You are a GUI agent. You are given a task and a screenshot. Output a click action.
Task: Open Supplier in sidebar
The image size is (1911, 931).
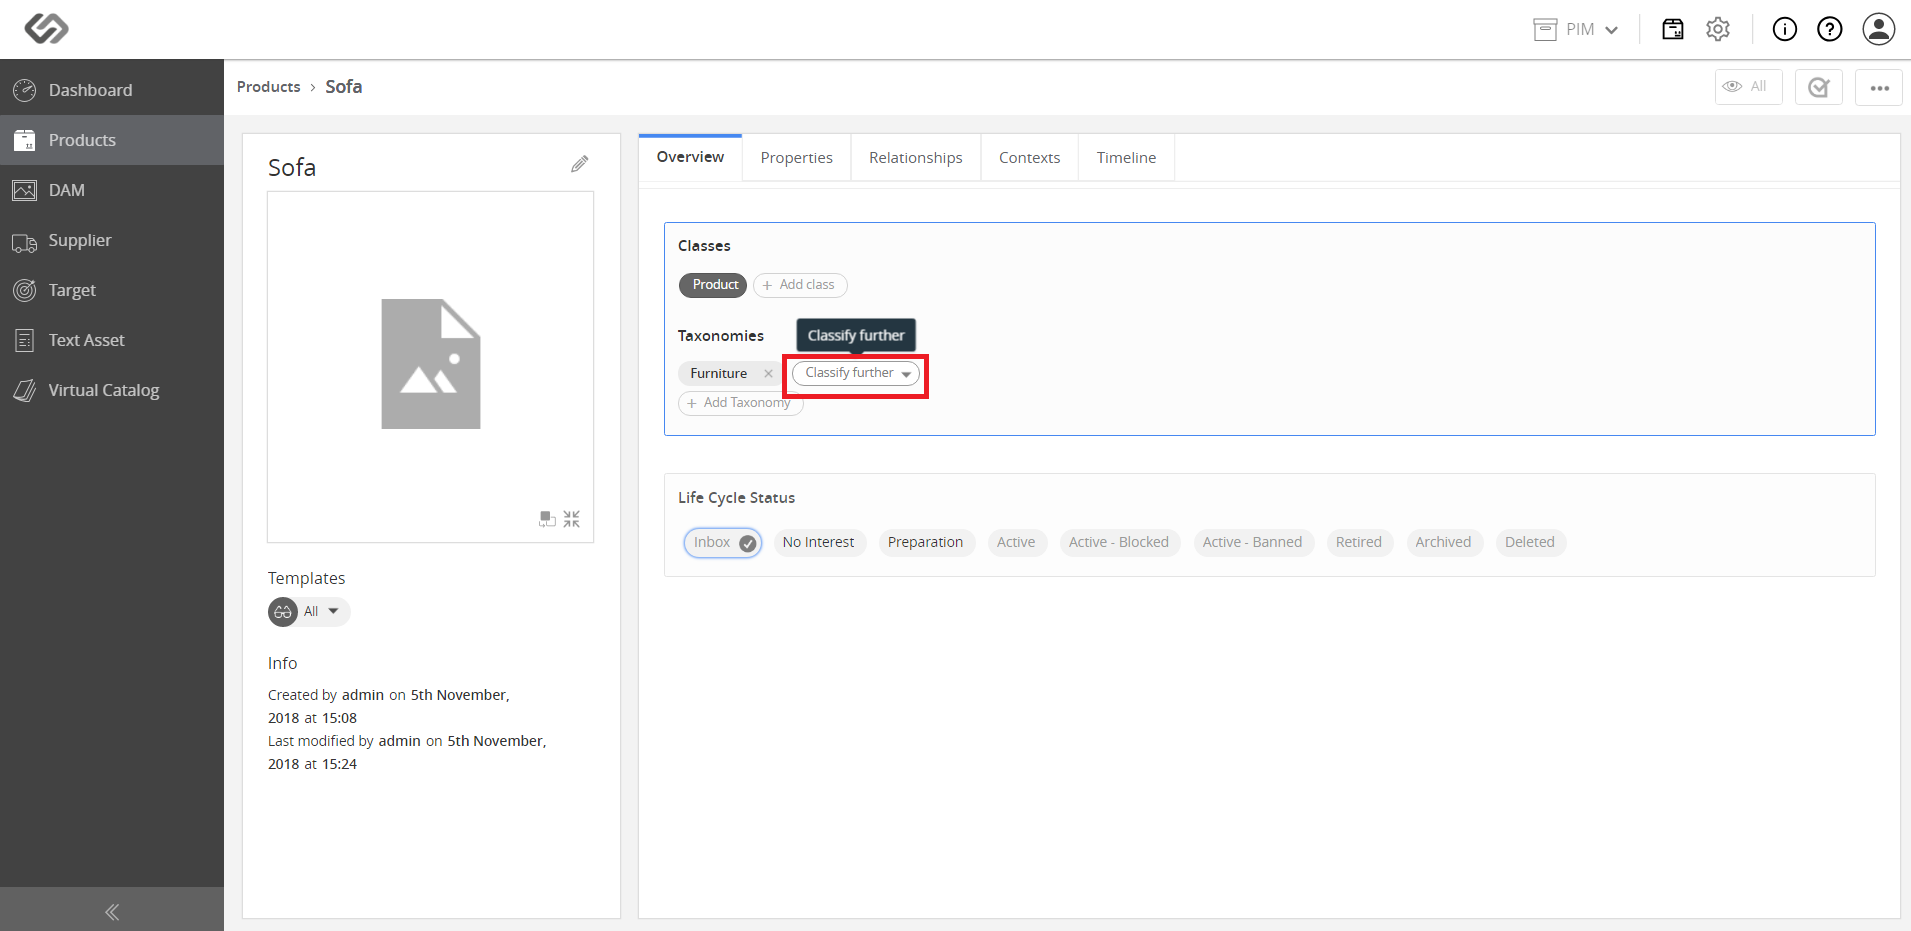coord(112,240)
